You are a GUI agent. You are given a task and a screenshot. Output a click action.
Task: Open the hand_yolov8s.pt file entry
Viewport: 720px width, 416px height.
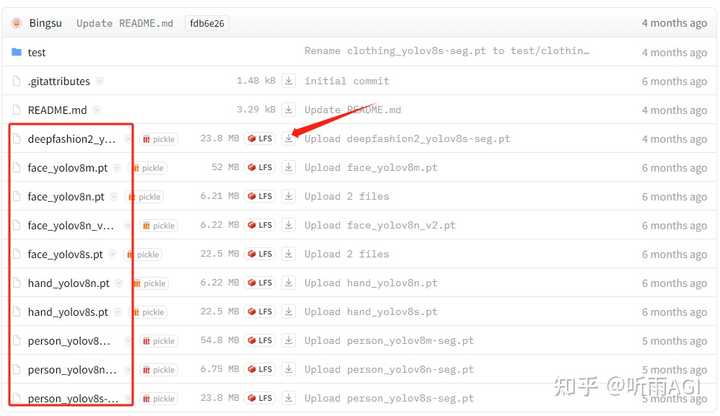(68, 312)
